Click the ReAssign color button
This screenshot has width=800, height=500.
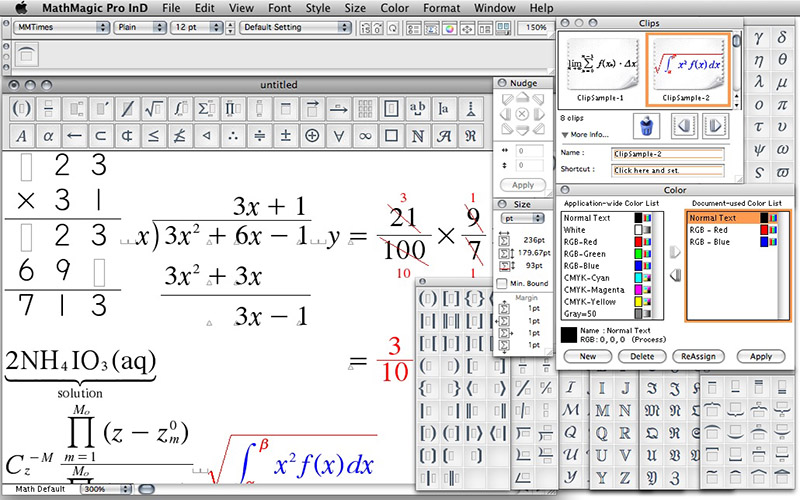(x=698, y=356)
